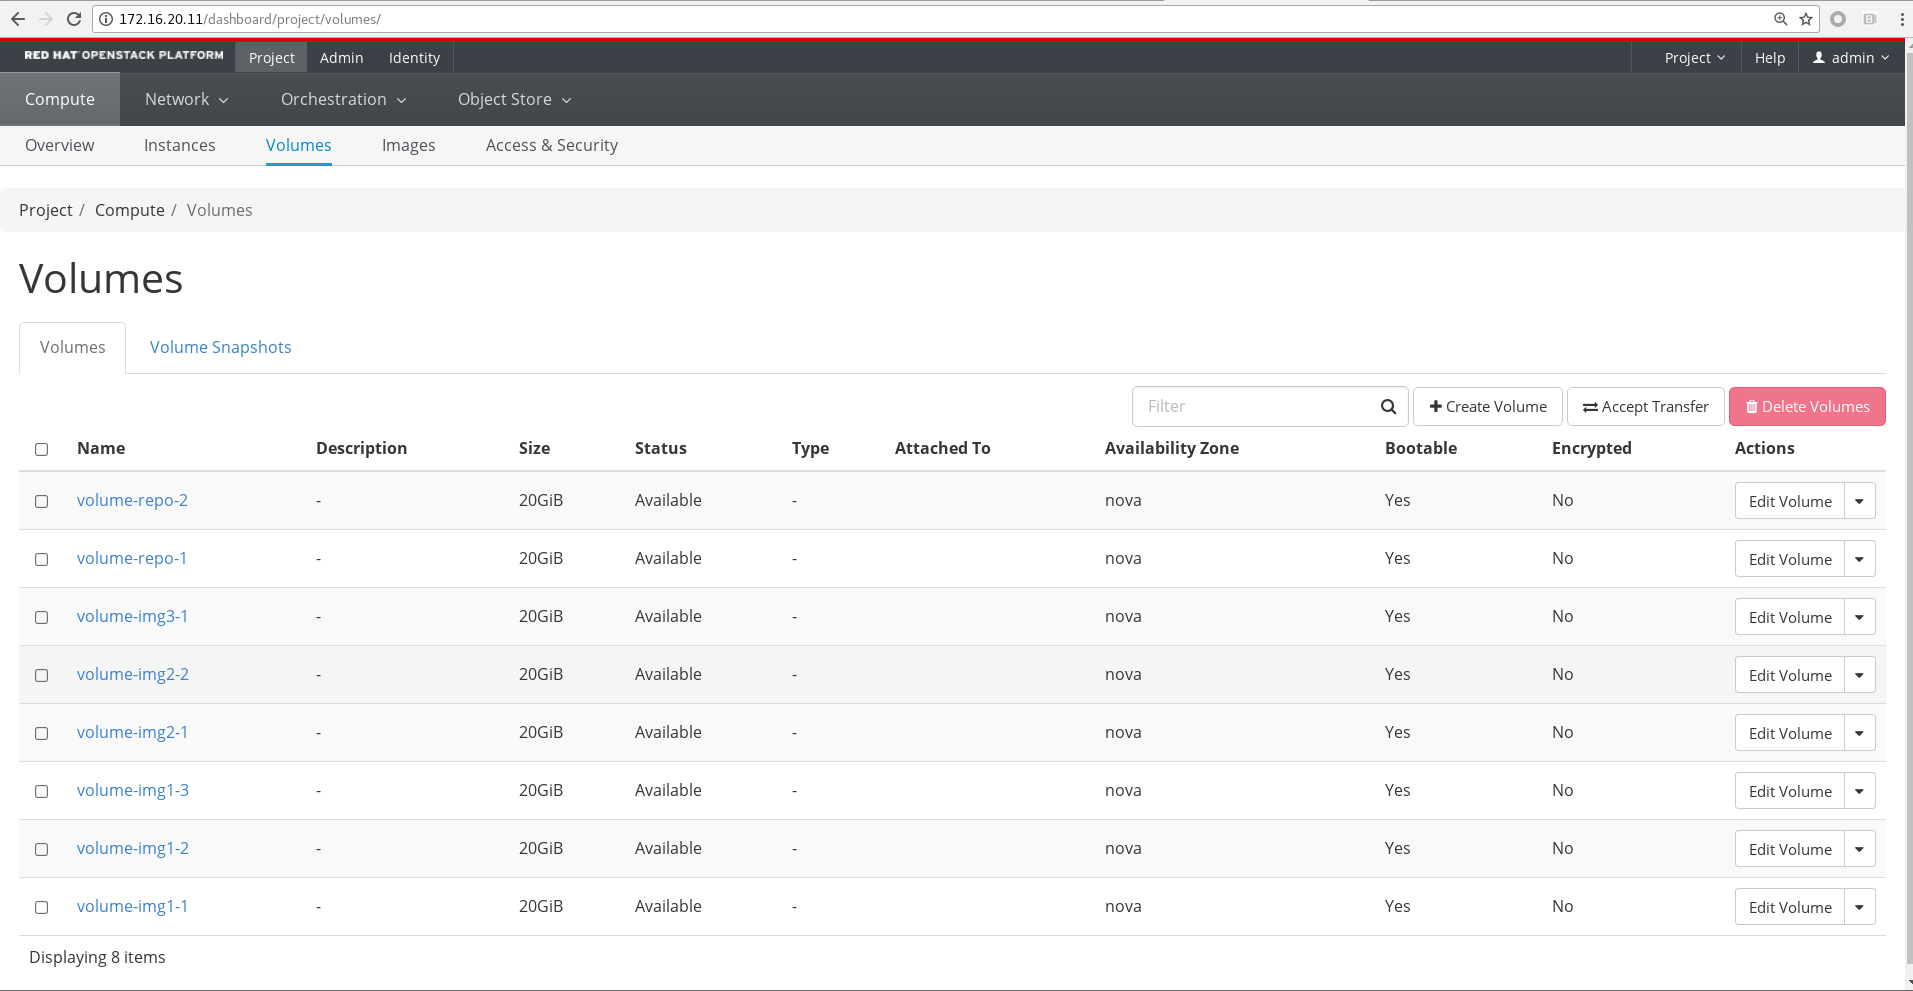Viewport: 1913px width, 991px height.
Task: Open the Project selector dropdown at top right
Action: [x=1694, y=58]
